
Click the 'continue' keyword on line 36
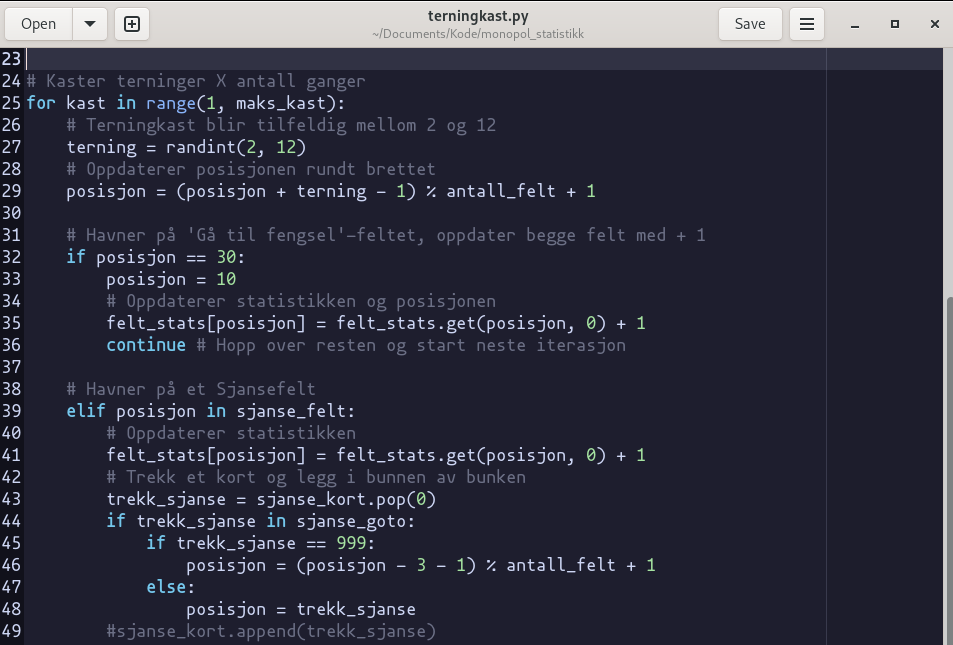[146, 345]
